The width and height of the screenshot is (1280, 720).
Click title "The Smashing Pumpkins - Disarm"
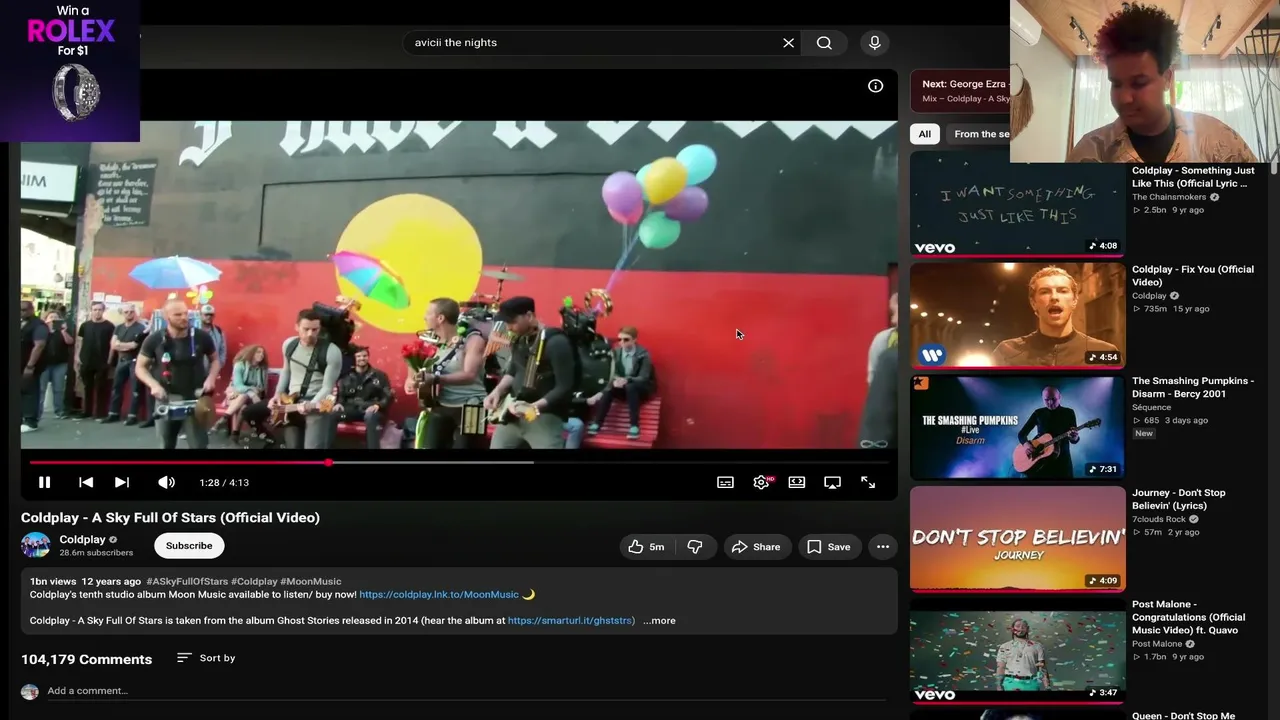point(1193,387)
